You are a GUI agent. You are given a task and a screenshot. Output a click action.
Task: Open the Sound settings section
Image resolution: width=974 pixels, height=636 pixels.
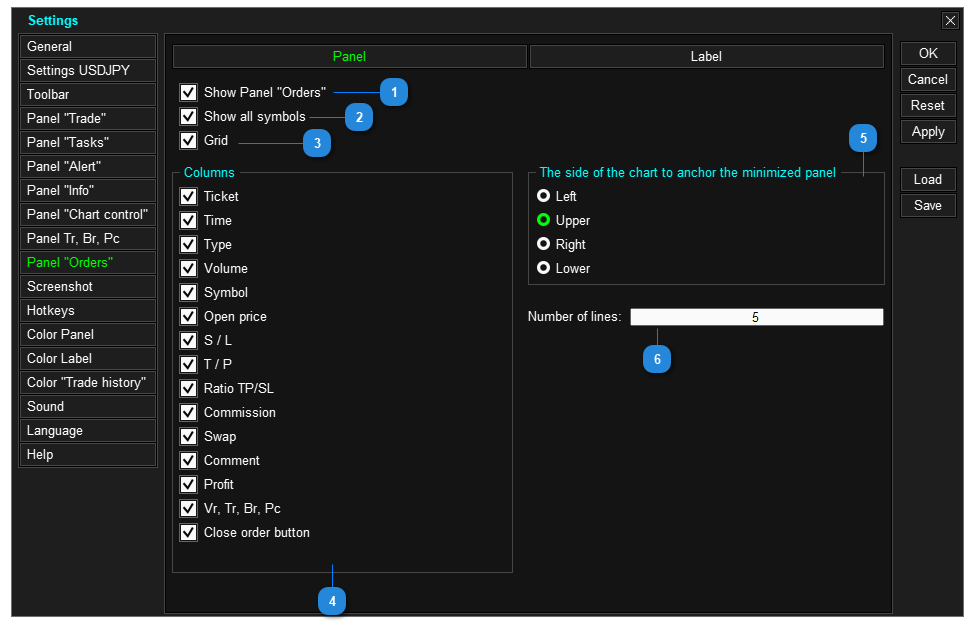pos(88,407)
